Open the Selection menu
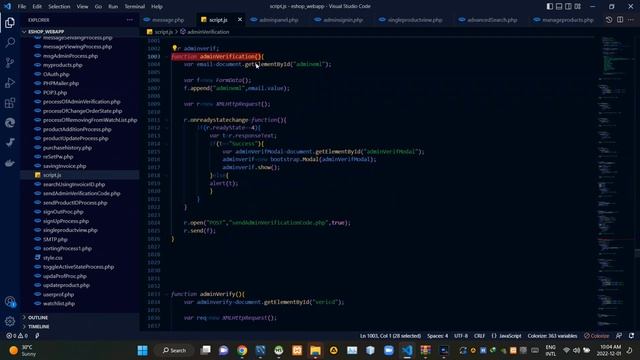 pyautogui.click(x=59, y=7)
